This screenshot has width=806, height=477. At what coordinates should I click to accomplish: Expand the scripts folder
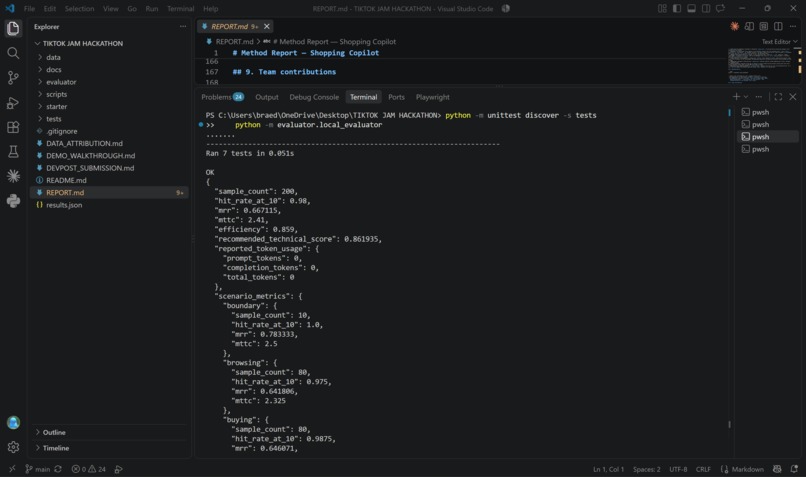click(x=109, y=94)
